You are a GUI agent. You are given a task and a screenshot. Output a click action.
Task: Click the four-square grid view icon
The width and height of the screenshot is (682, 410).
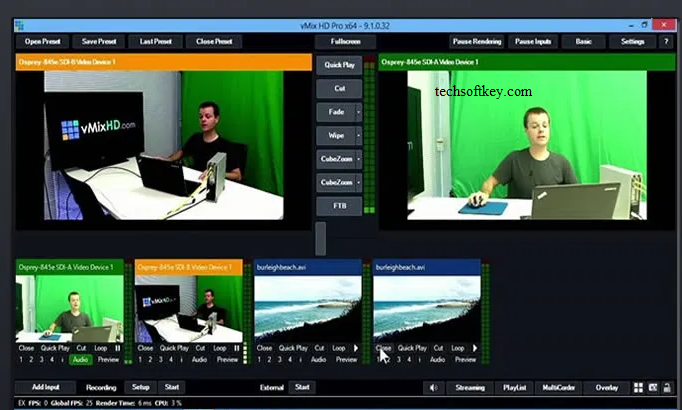[638, 387]
